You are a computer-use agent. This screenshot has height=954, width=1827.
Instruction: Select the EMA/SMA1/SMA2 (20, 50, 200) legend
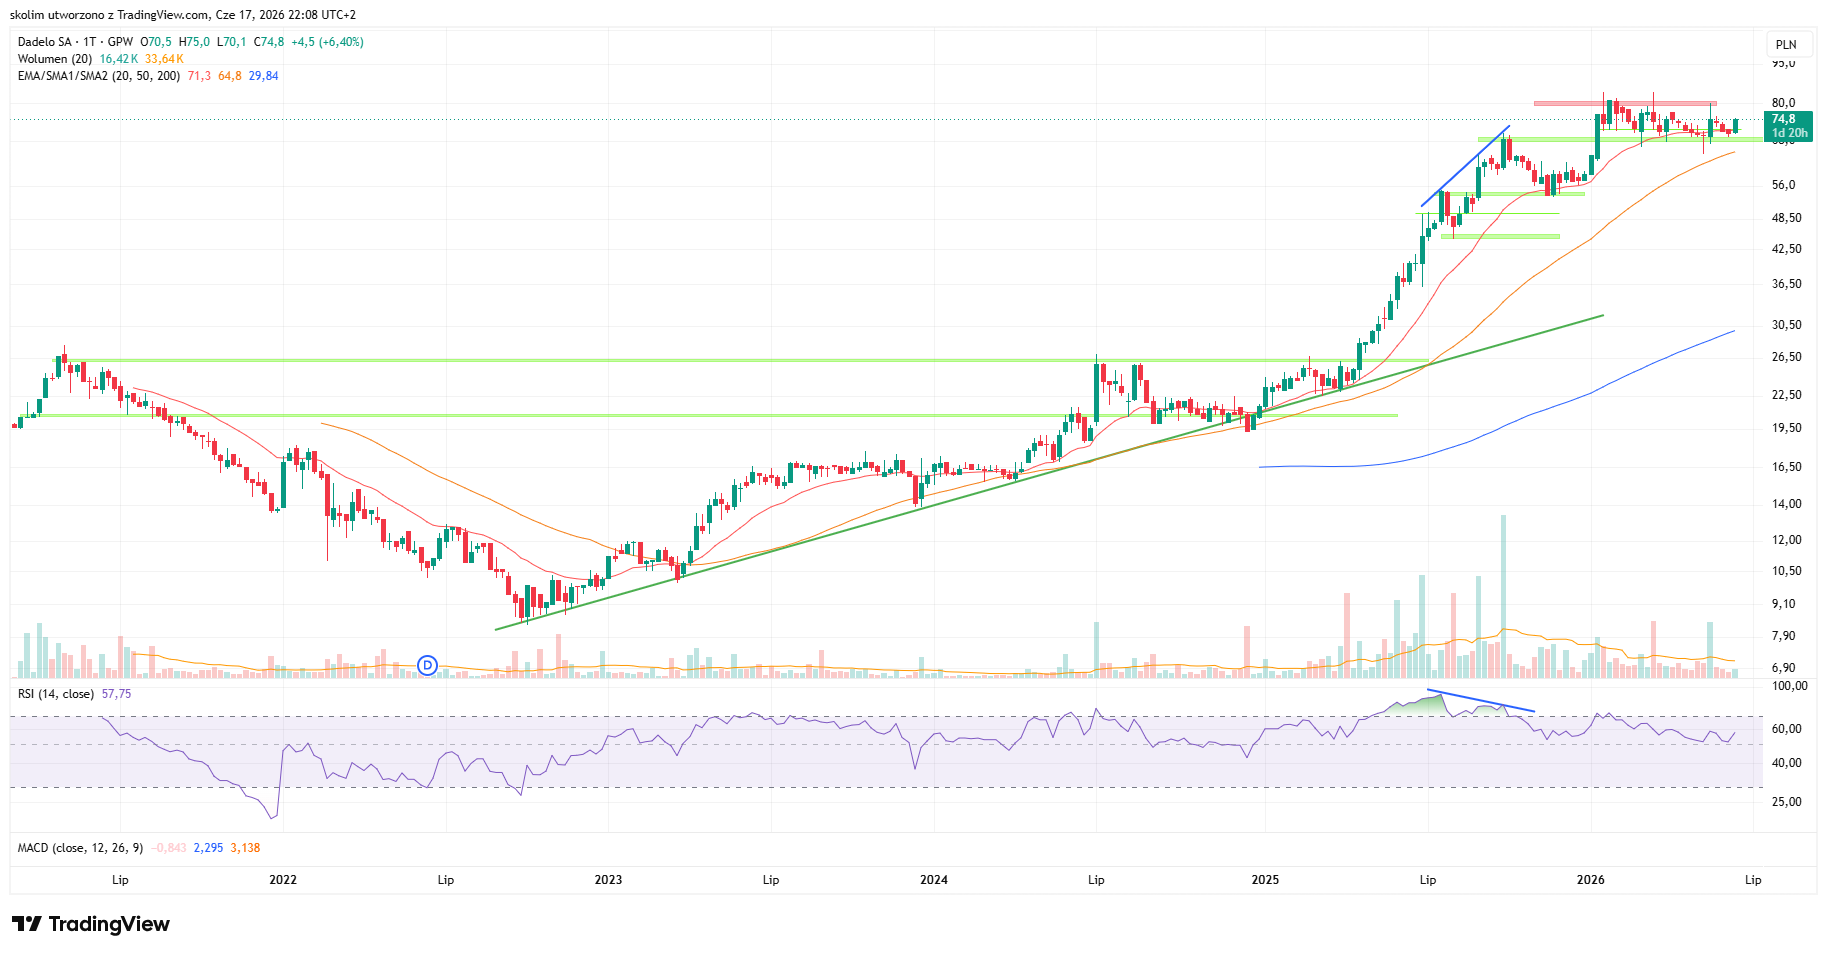pyautogui.click(x=99, y=76)
